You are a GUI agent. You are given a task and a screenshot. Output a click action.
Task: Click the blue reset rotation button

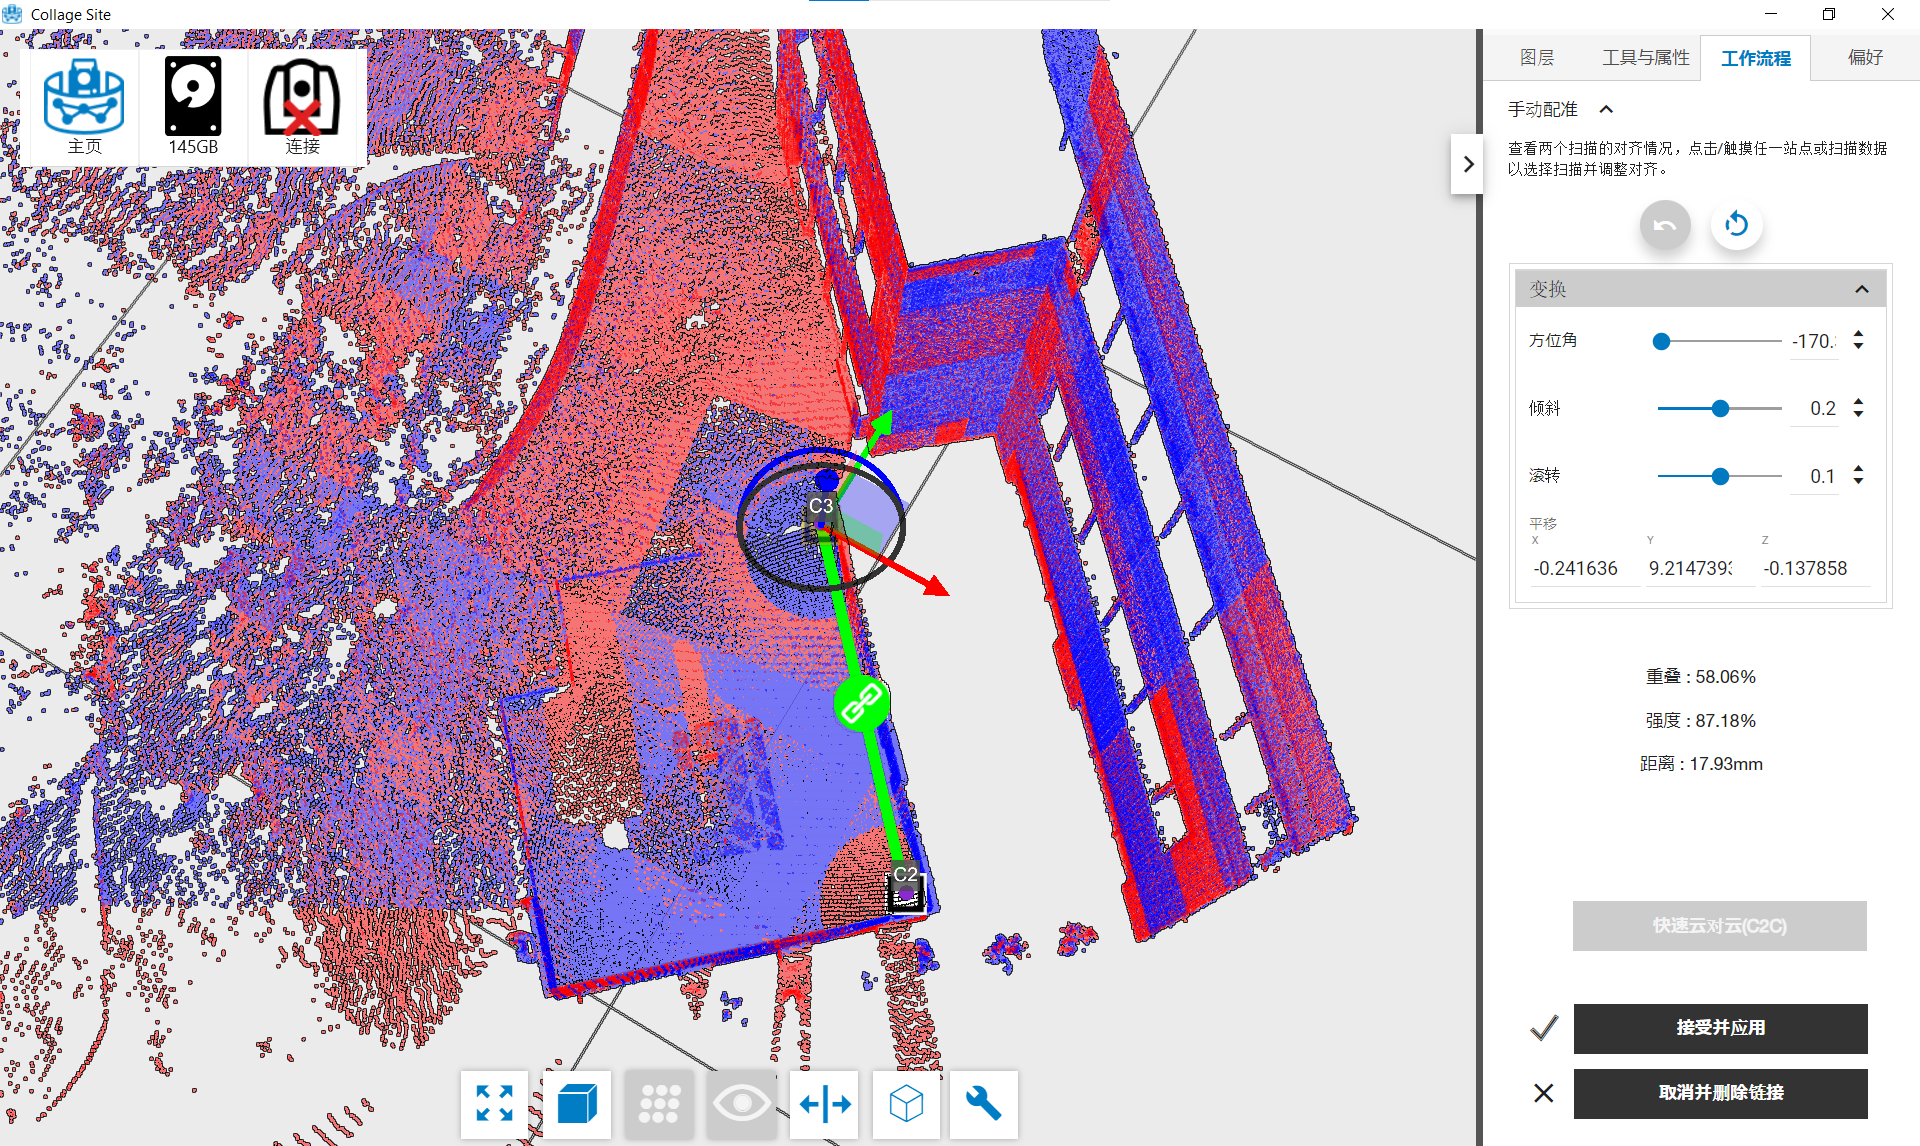pos(1736,224)
